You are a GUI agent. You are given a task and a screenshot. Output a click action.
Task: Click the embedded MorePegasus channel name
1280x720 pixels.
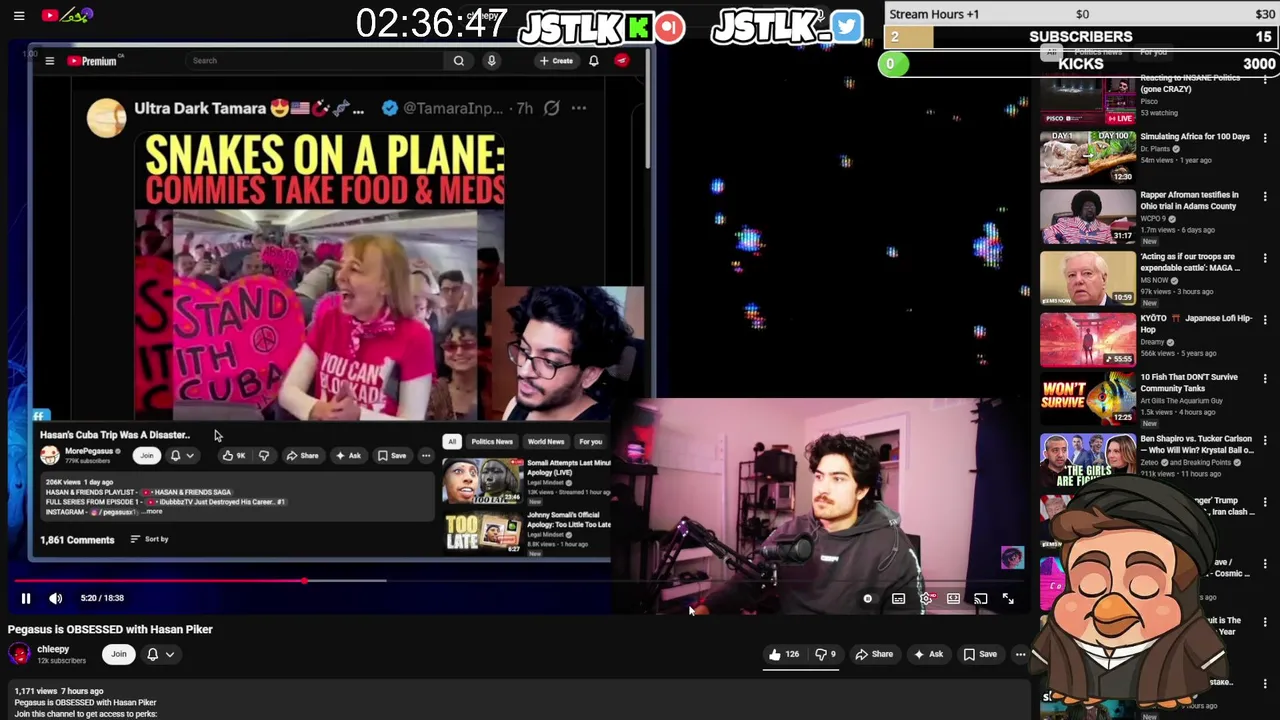tap(89, 451)
